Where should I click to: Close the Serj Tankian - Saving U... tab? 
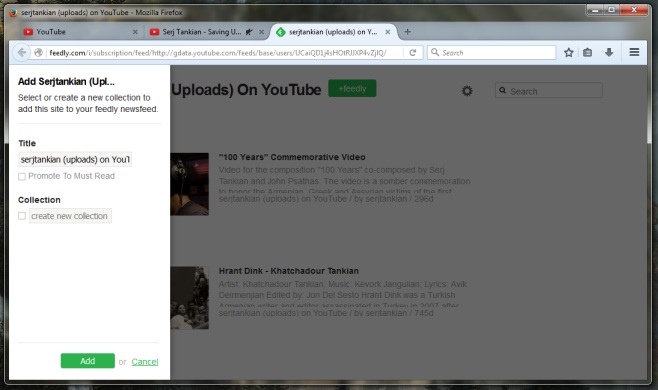click(261, 32)
